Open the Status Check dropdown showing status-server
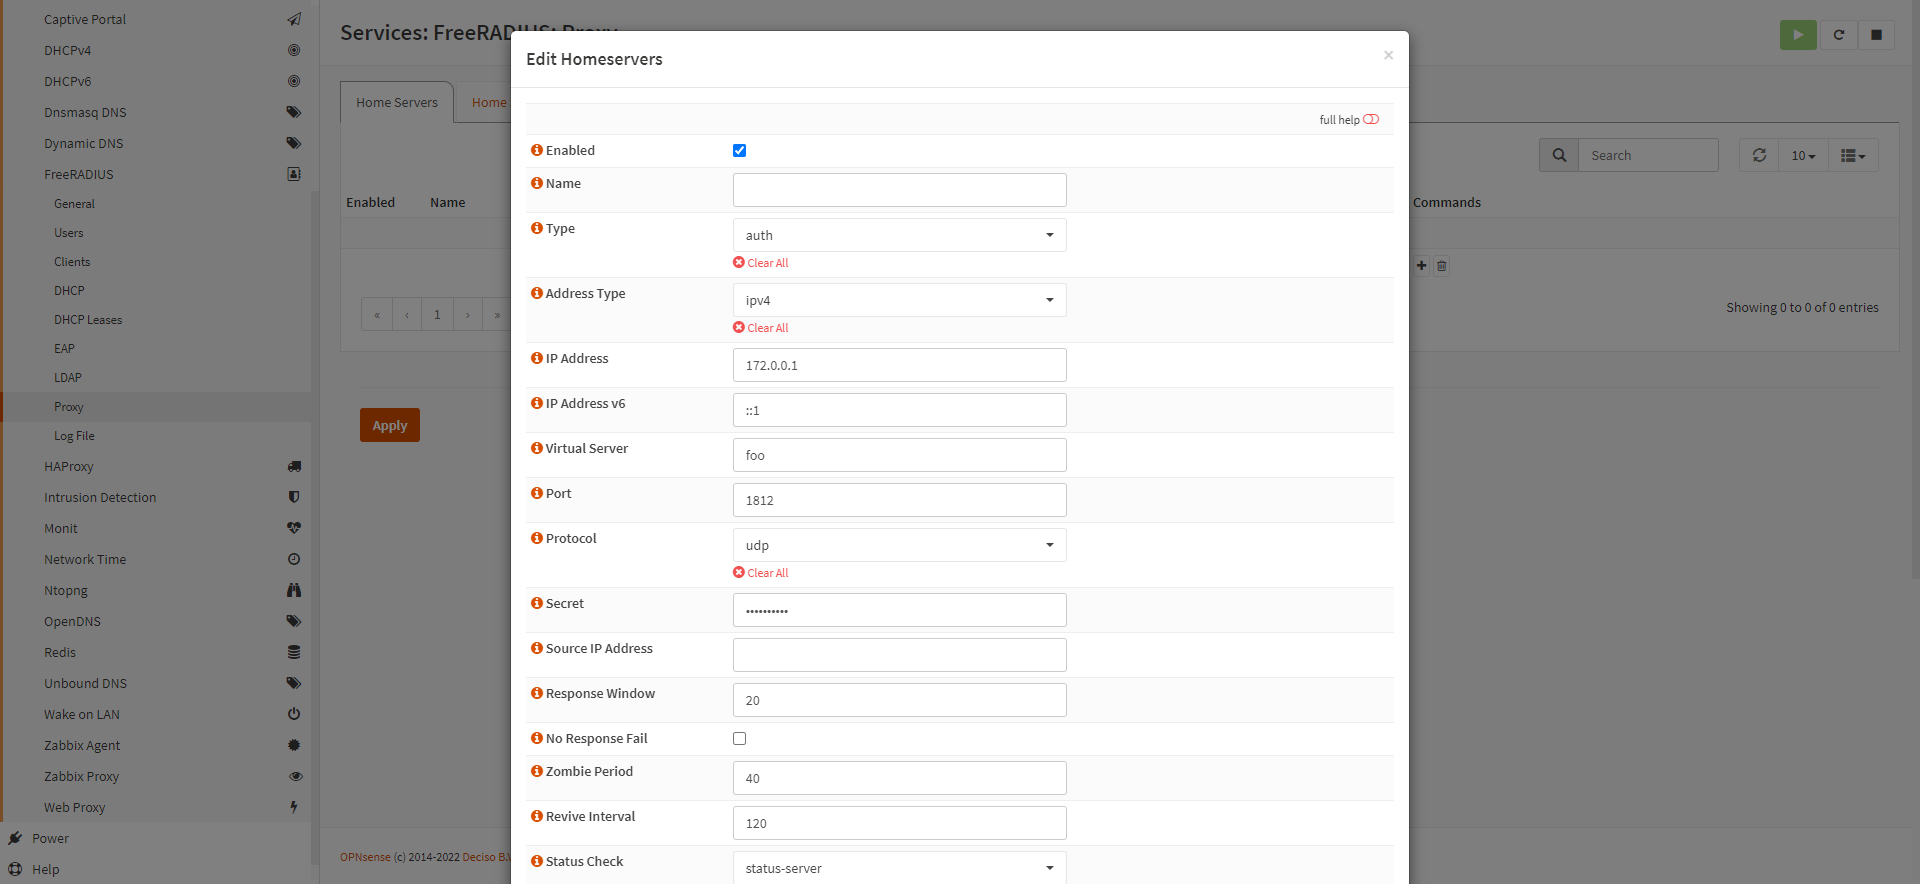 click(899, 867)
